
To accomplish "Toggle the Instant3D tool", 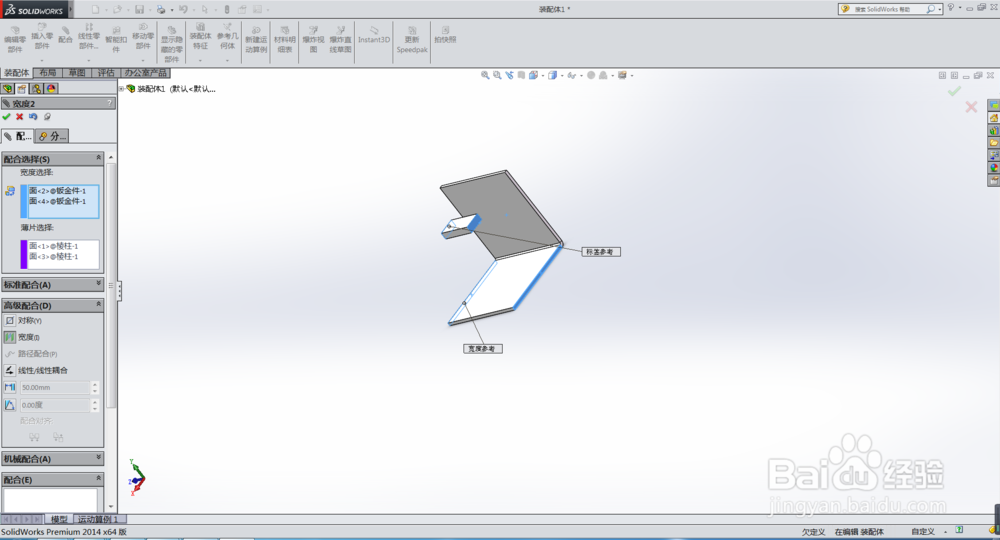I will pyautogui.click(x=374, y=34).
